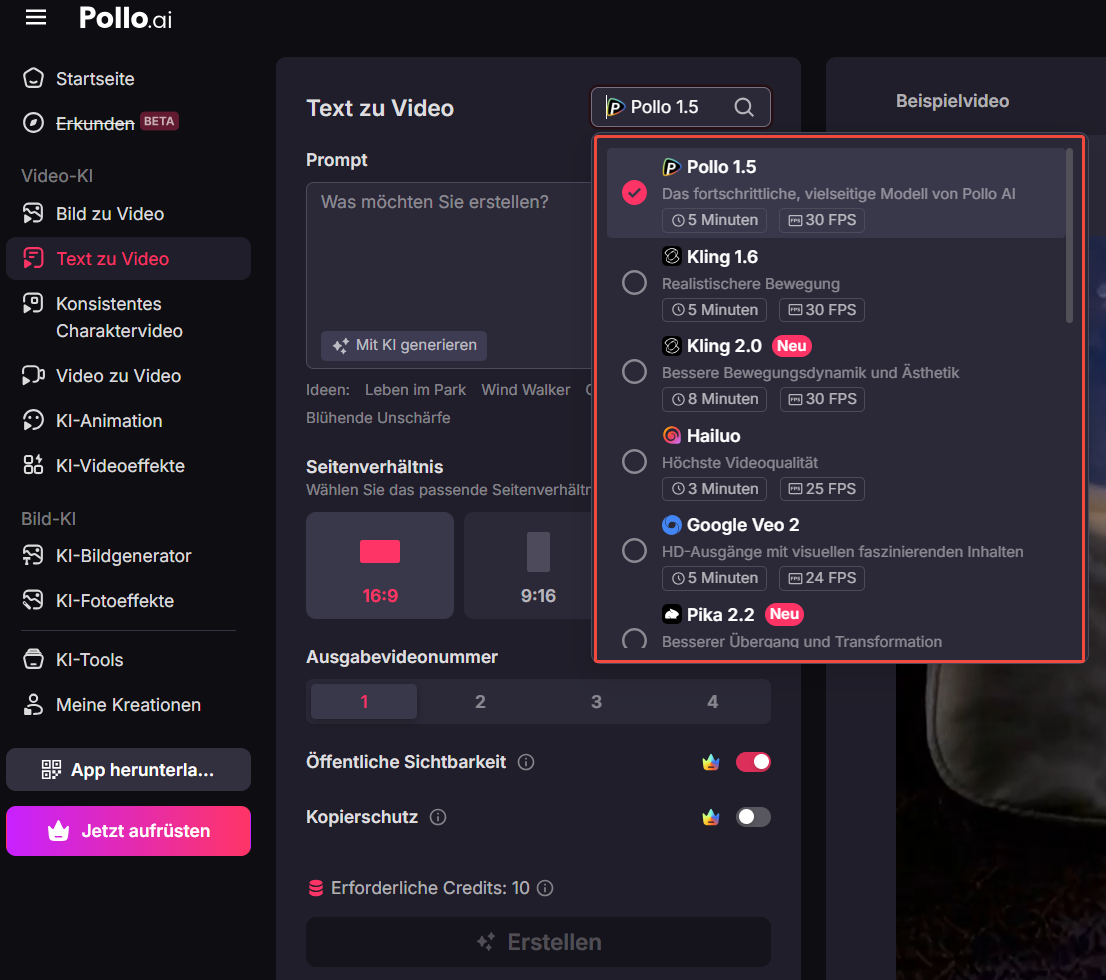
Task: Set output video number to 4
Action: 713,701
